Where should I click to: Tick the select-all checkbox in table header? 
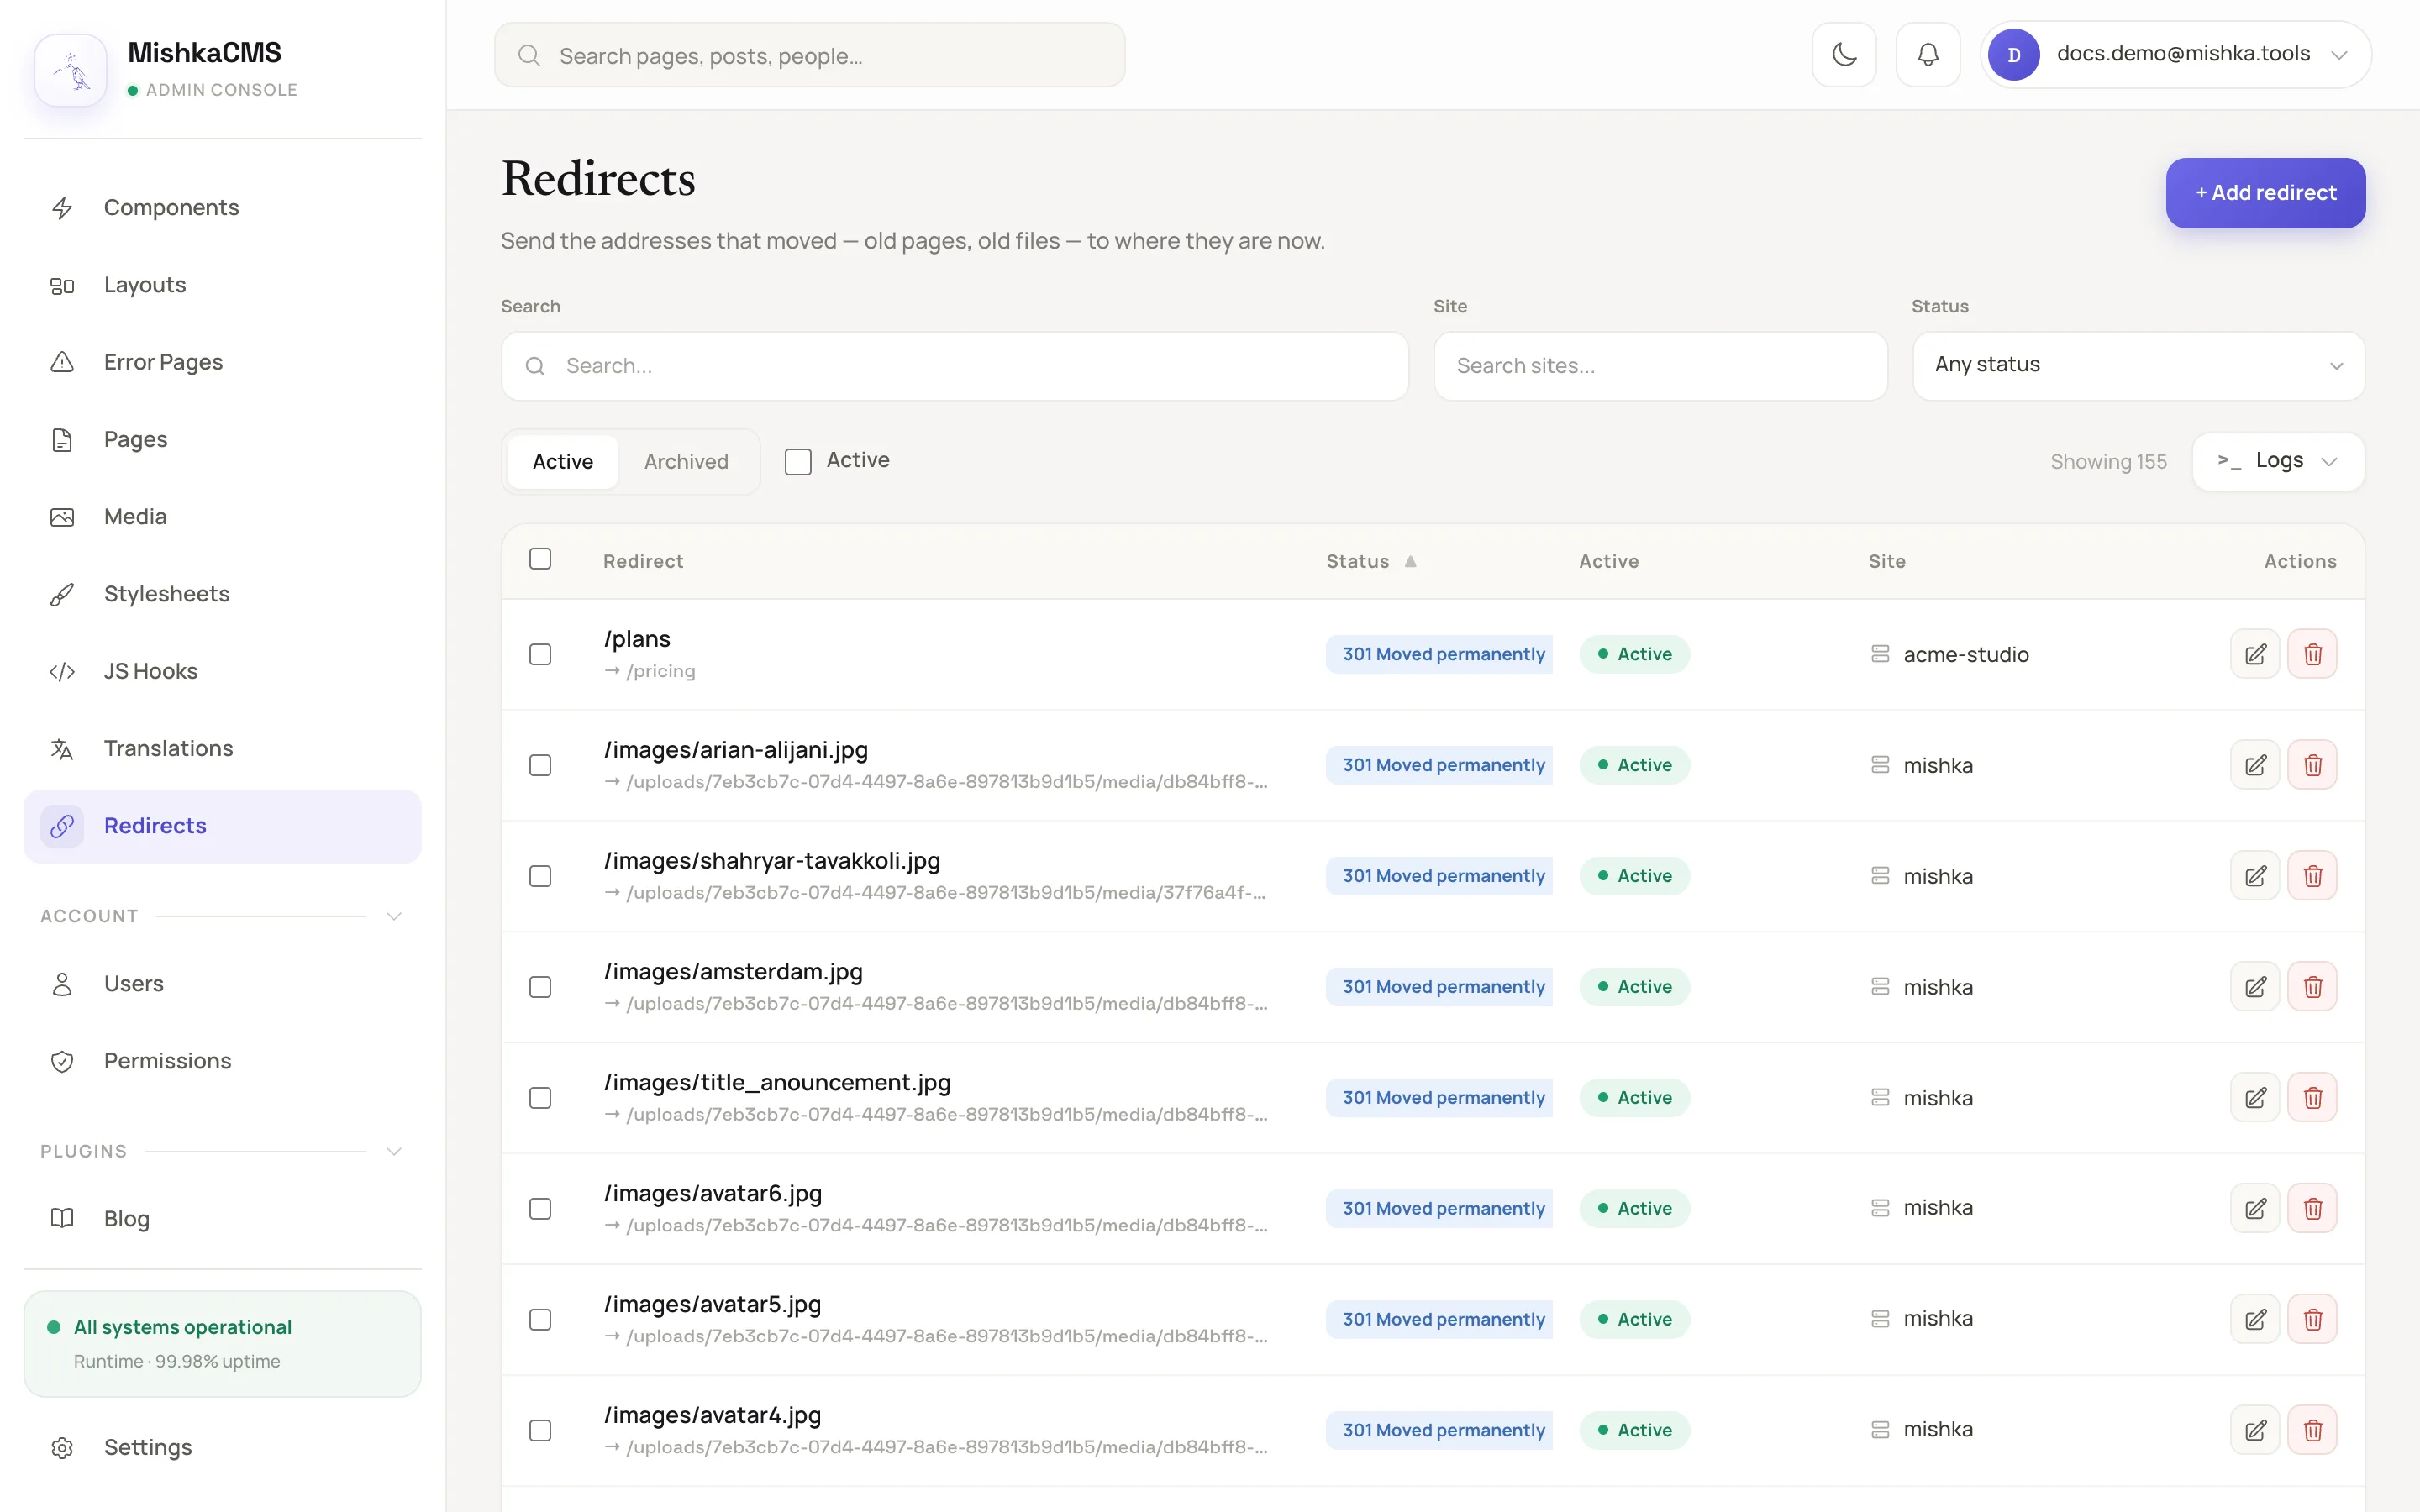click(540, 559)
